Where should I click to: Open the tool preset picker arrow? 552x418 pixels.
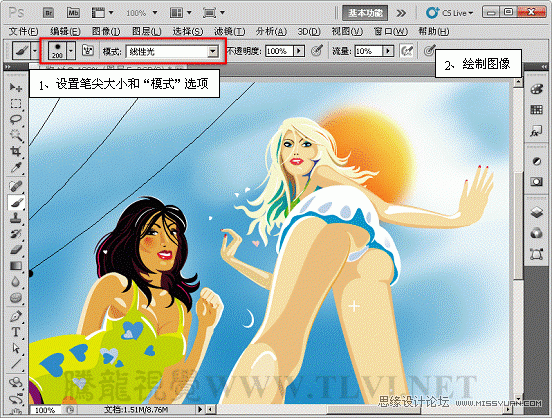(x=34, y=51)
